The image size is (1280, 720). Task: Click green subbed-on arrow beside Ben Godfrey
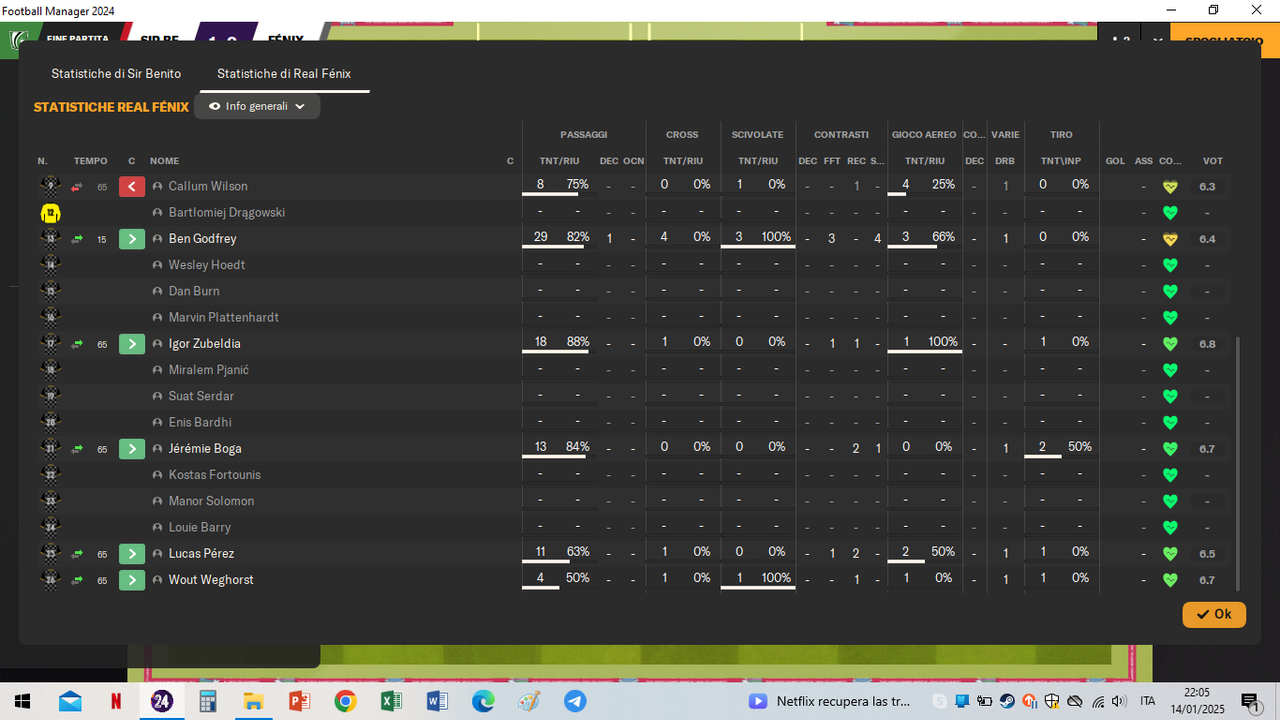pos(132,239)
